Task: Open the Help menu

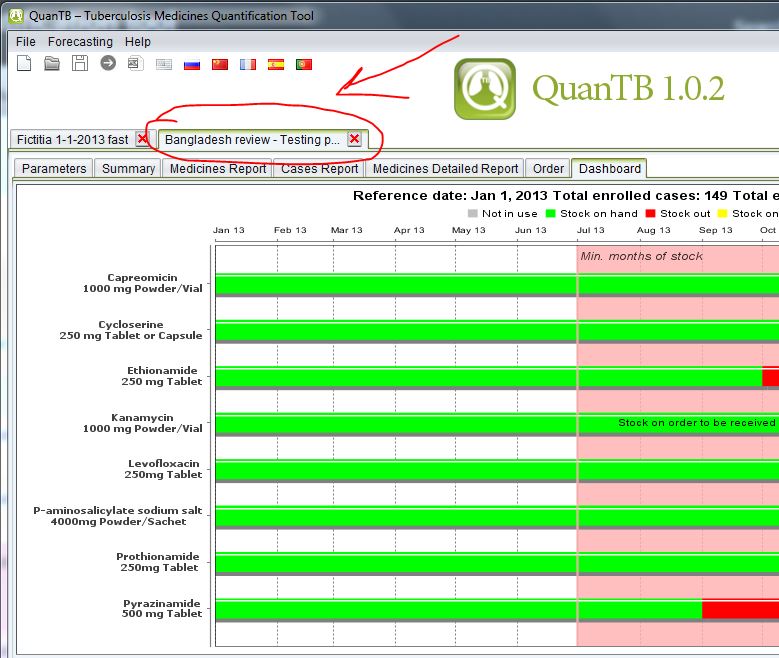Action: click(138, 42)
